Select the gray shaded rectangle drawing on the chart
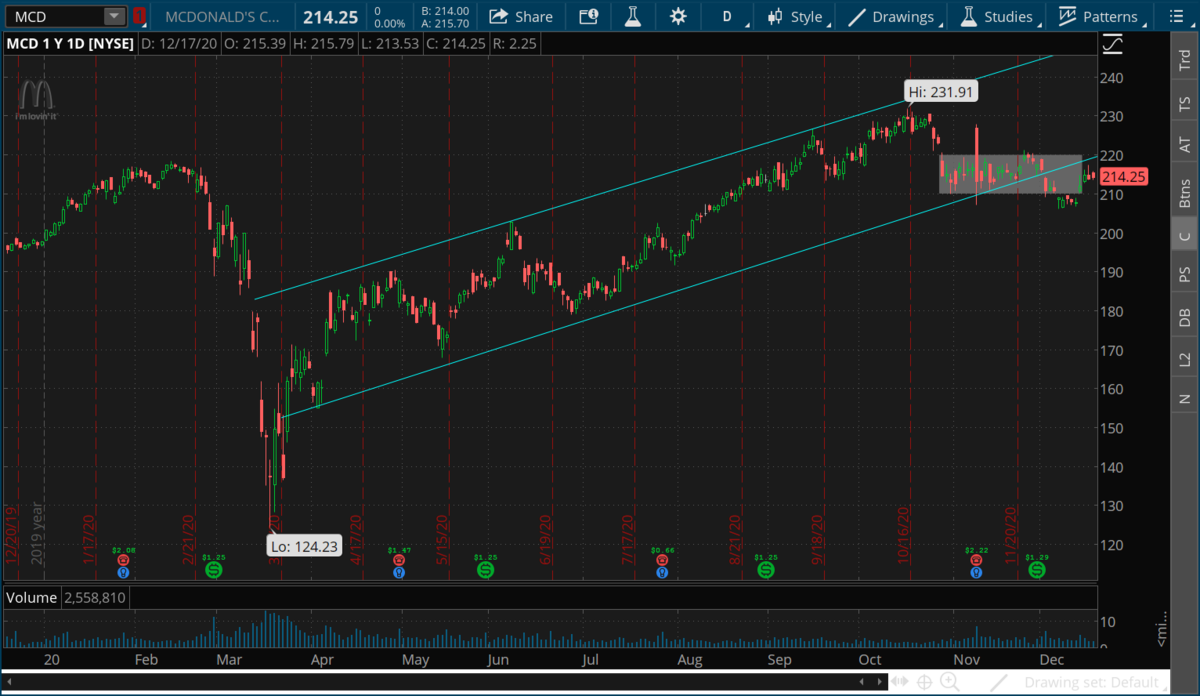1200x696 pixels. [1010, 174]
